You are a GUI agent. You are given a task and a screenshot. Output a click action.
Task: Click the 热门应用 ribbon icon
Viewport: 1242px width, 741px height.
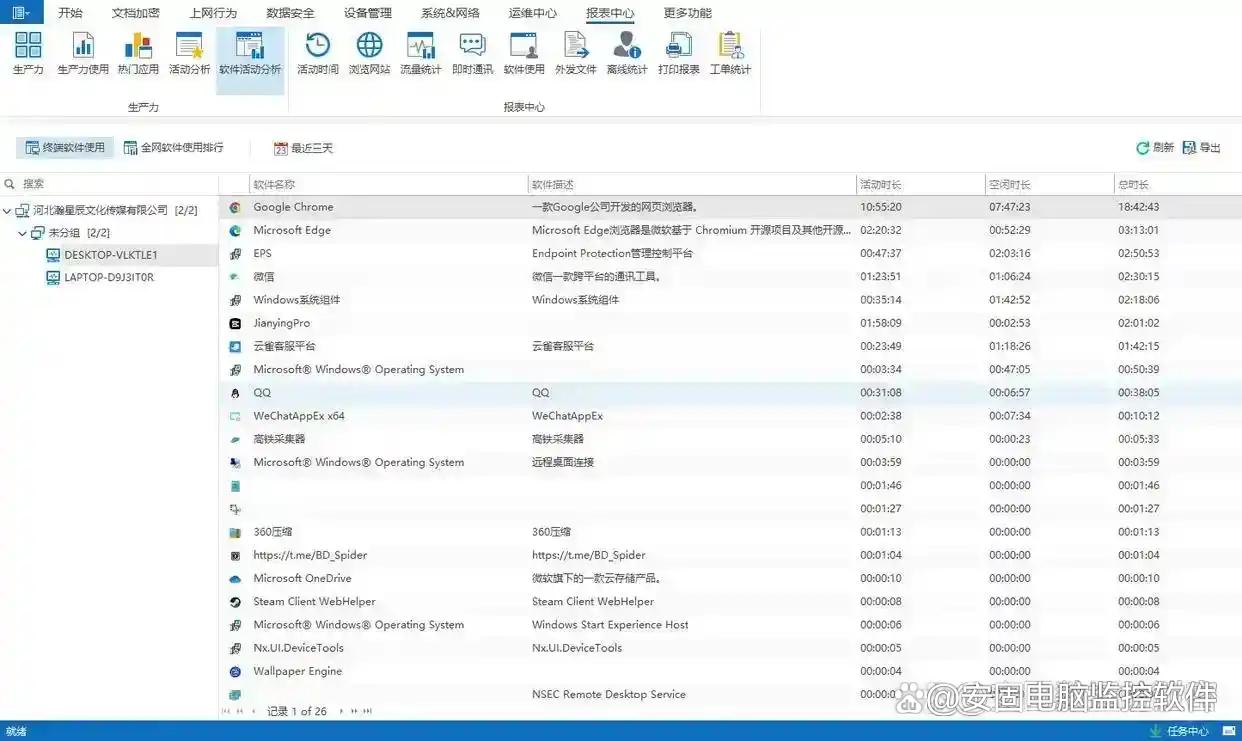tap(138, 53)
